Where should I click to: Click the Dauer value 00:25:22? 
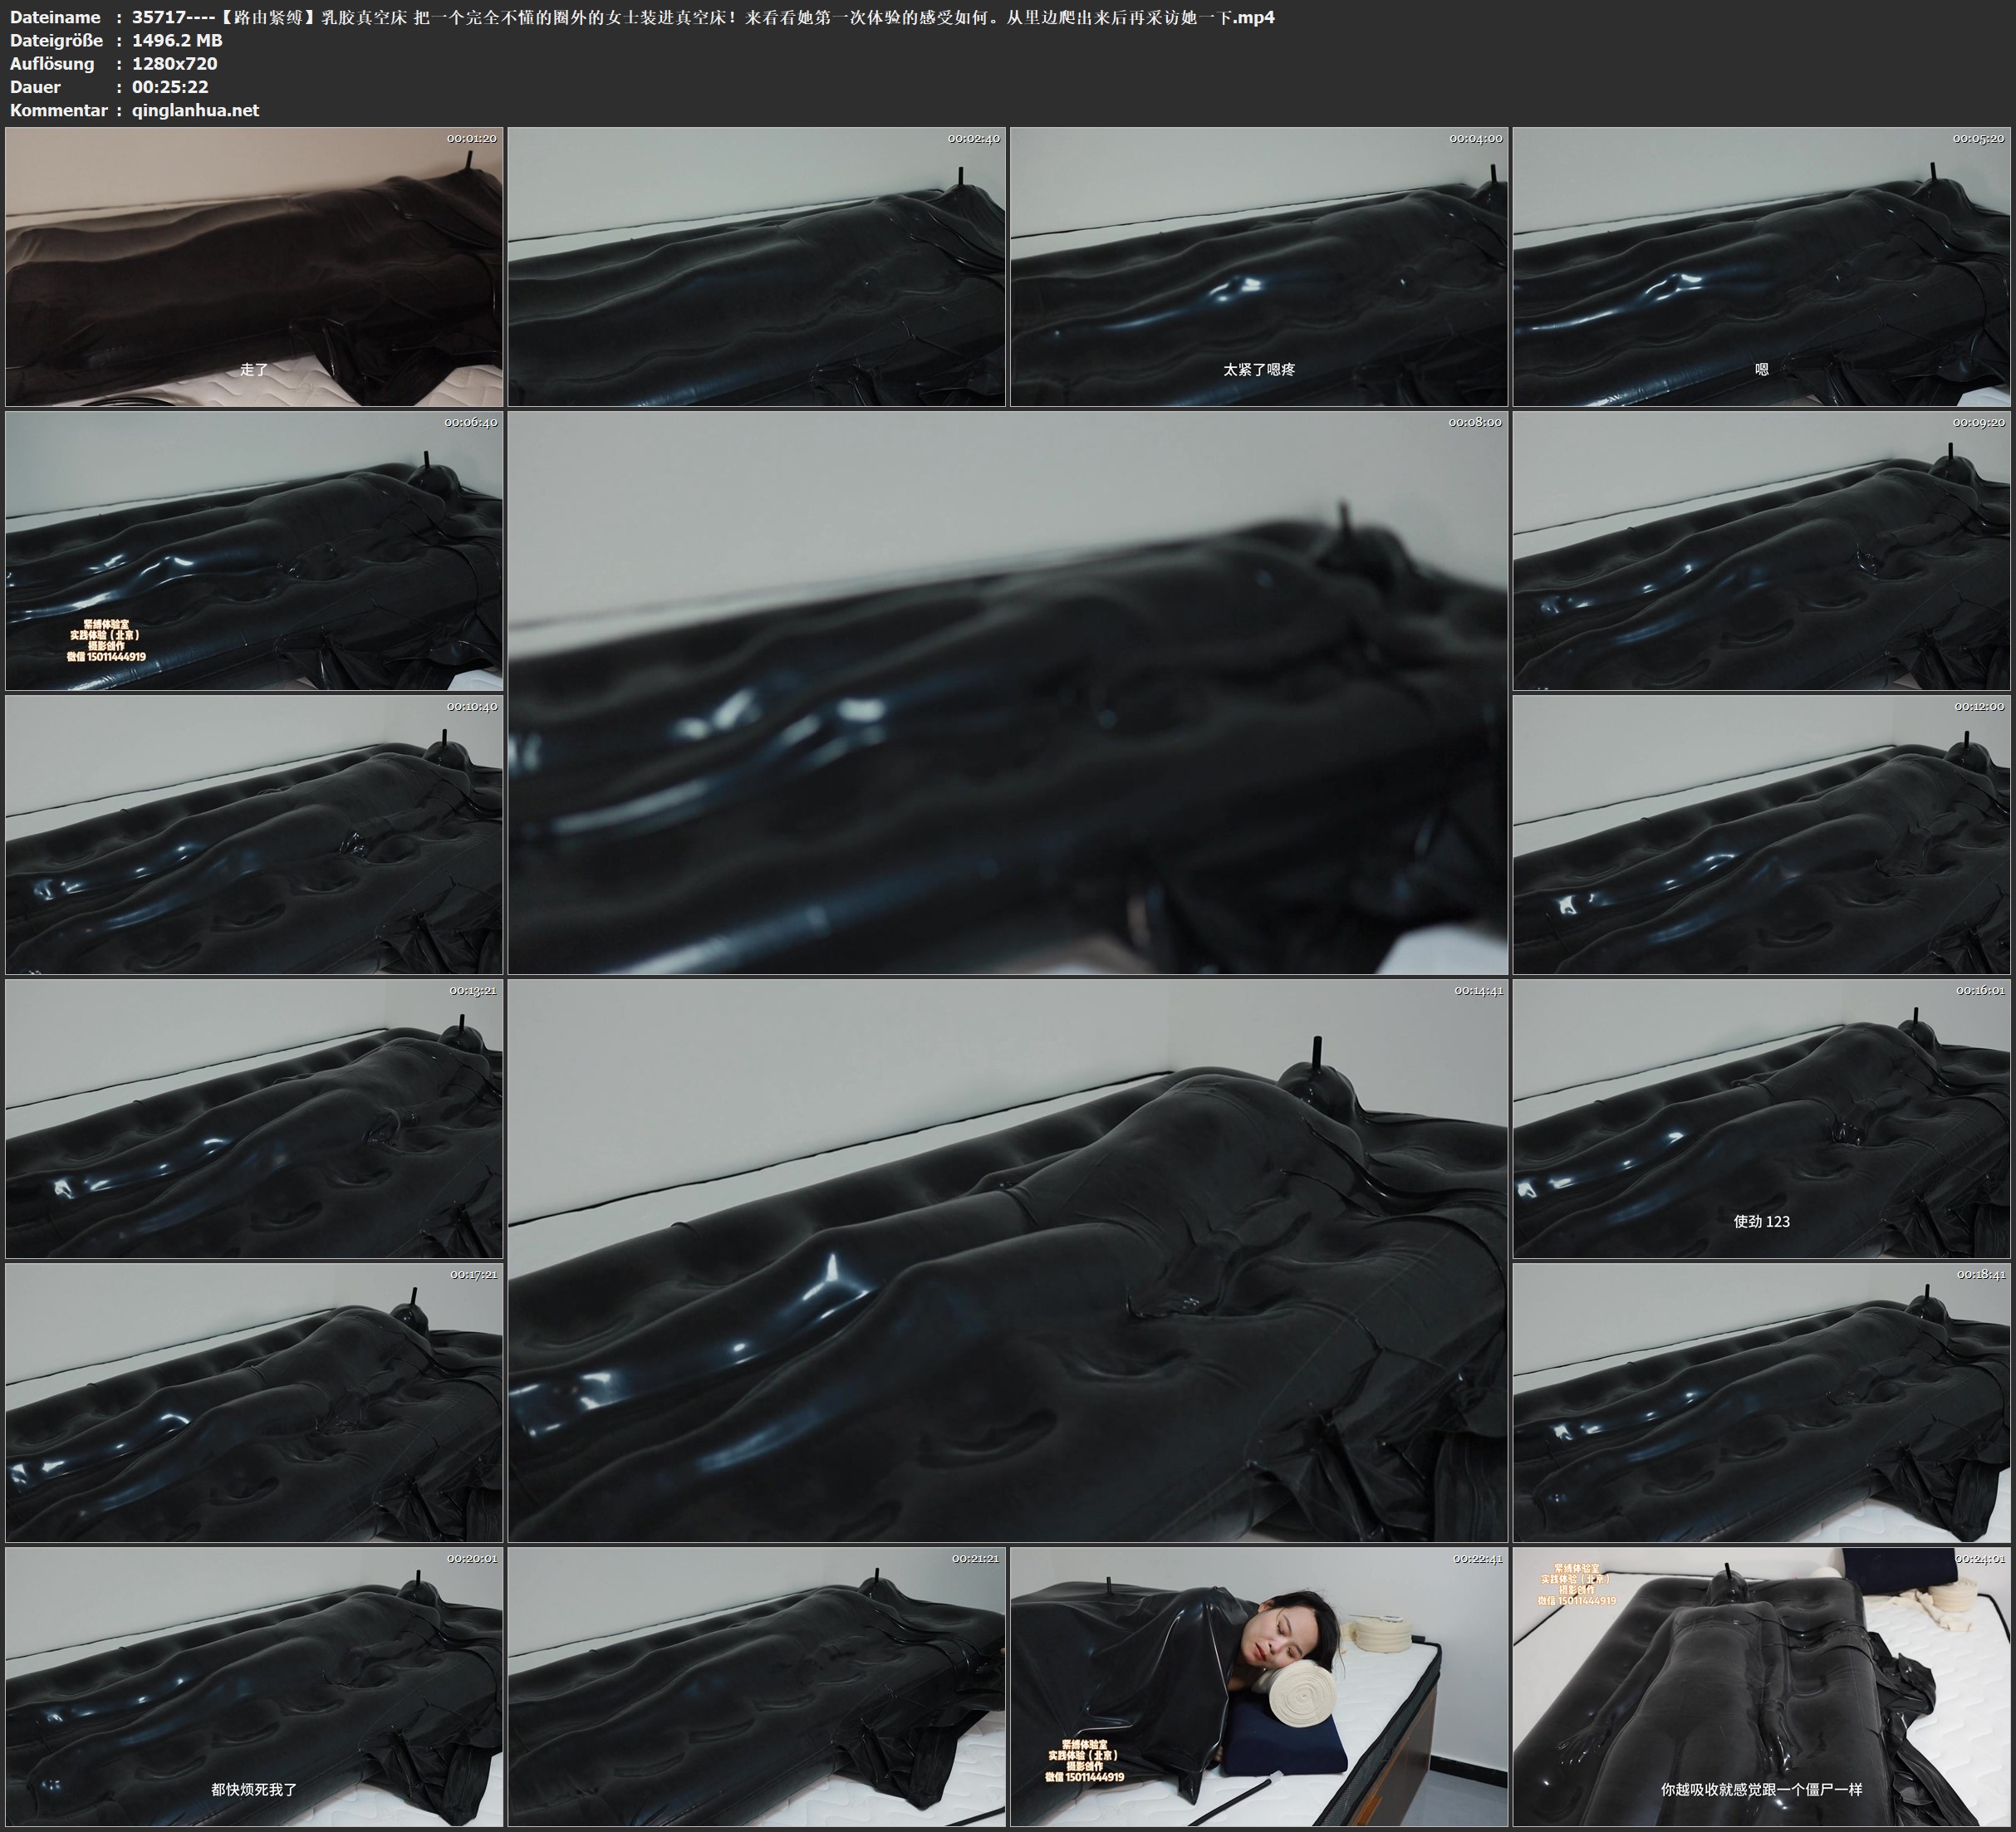[170, 87]
